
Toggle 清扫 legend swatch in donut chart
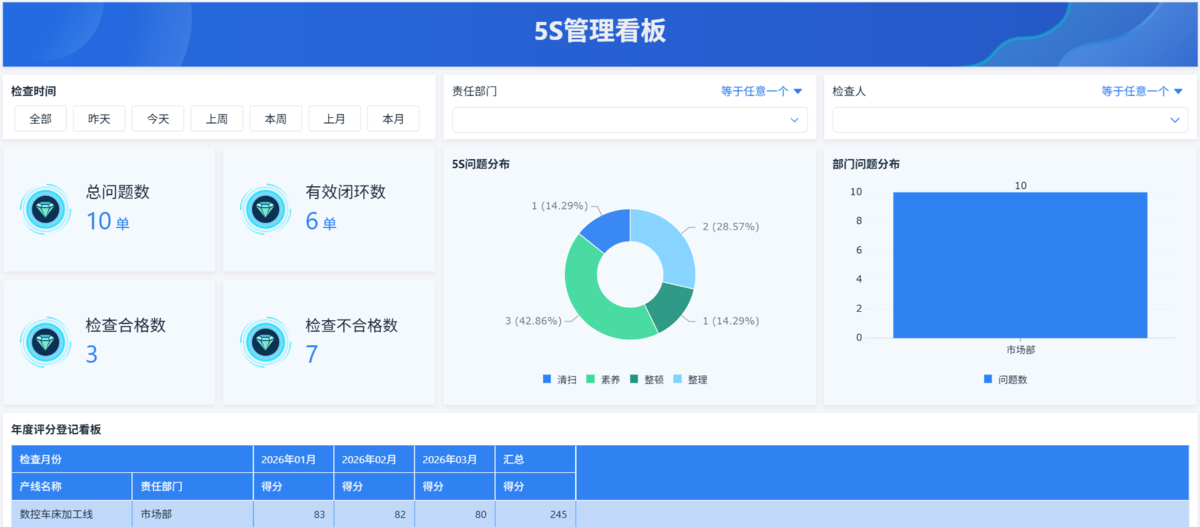click(x=547, y=379)
